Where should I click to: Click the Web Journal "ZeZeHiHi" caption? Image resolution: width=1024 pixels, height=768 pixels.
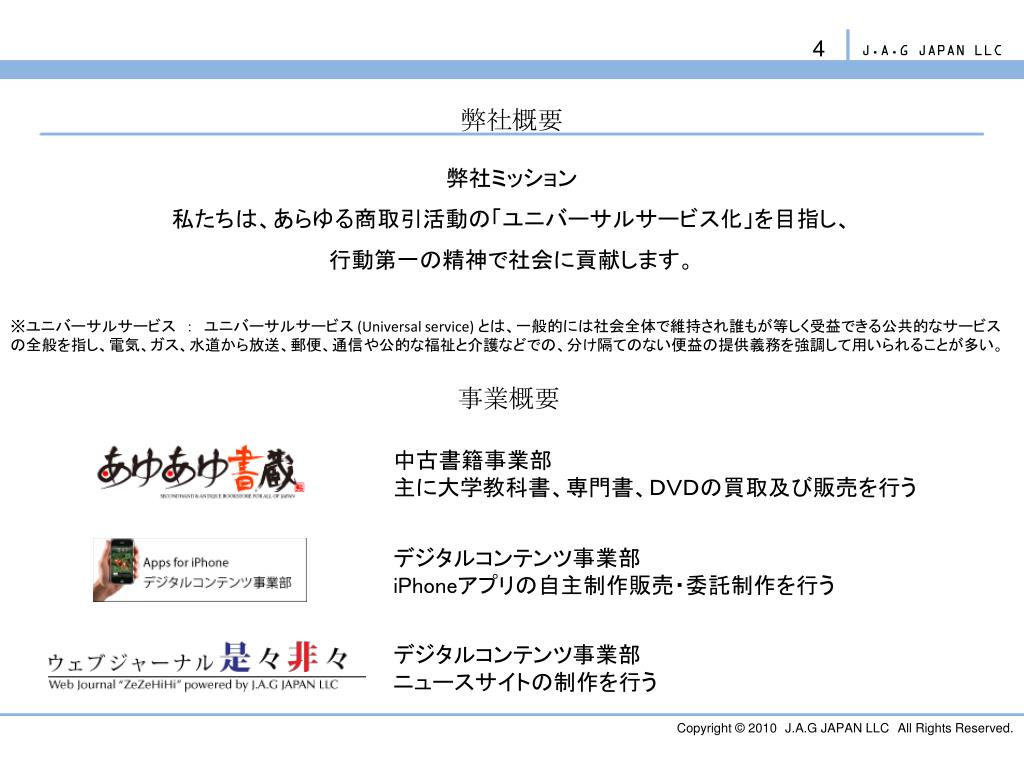[193, 684]
